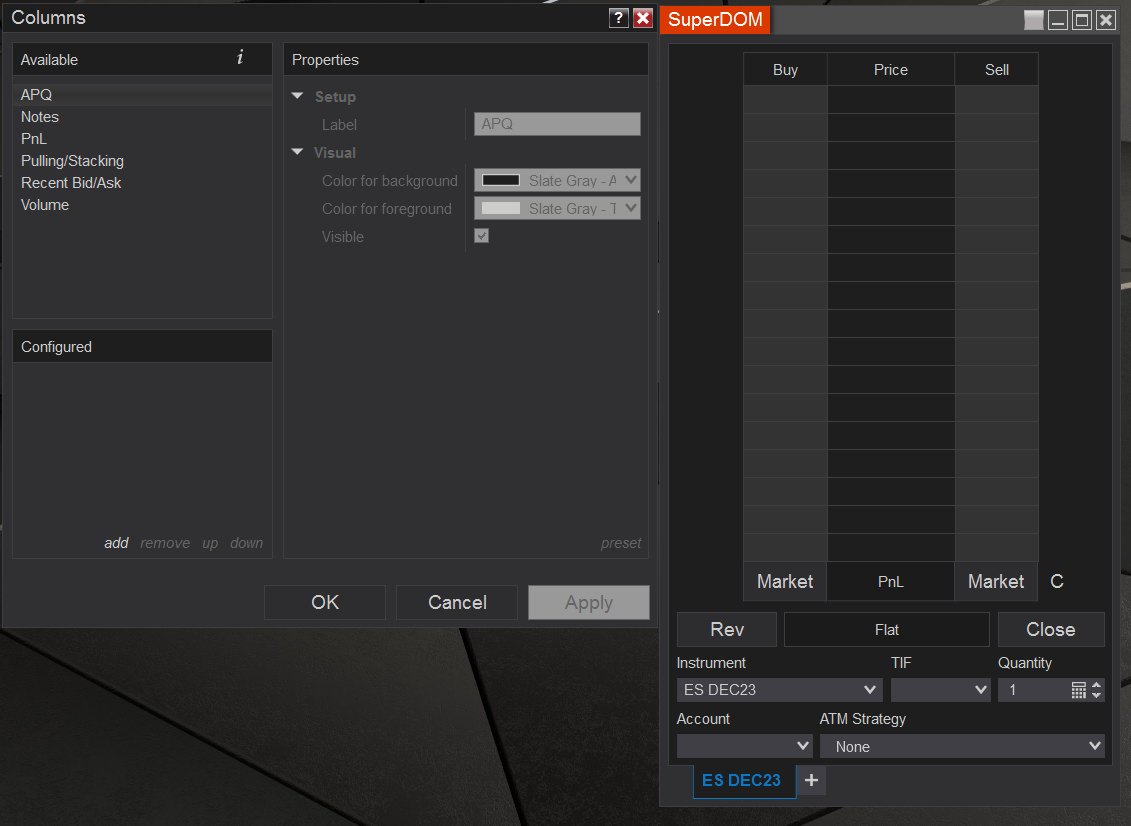The image size is (1131, 826).
Task: Click Market button under Buy column
Action: tap(785, 581)
